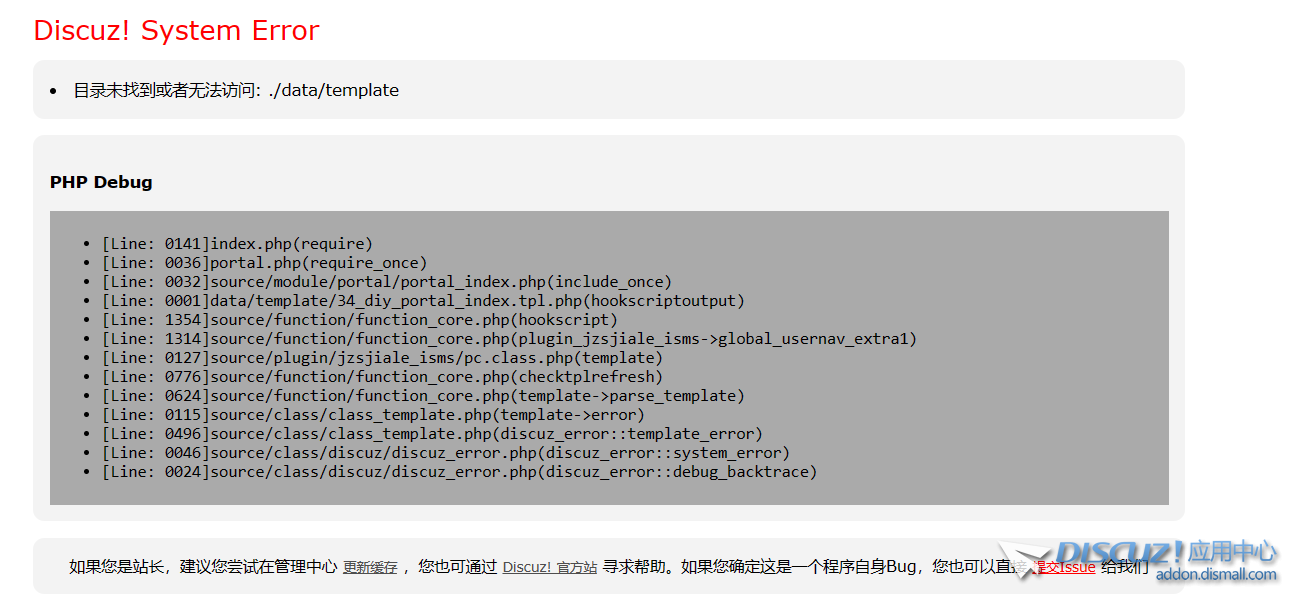Open the Discuz! 官方站 link
This screenshot has width=1295, height=600.
(549, 567)
